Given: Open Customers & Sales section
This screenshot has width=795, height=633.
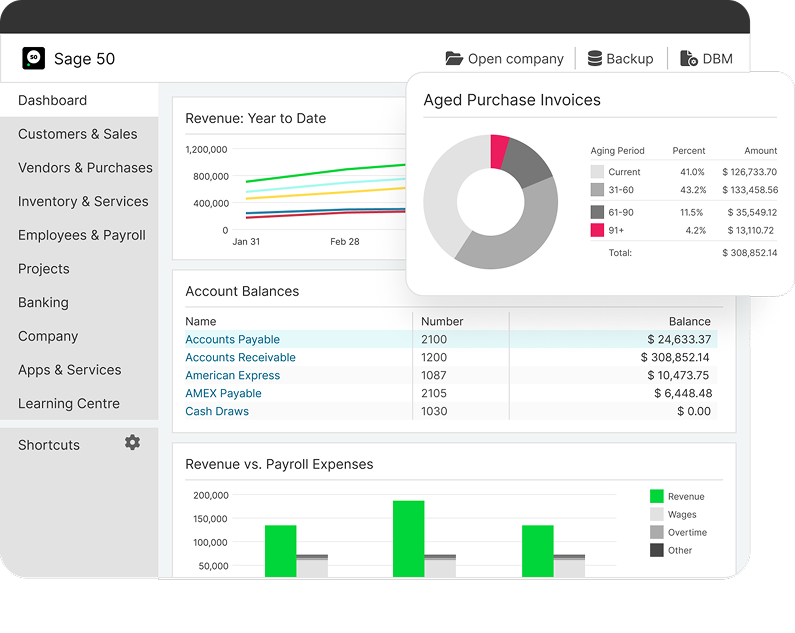Looking at the screenshot, I should coord(77,134).
